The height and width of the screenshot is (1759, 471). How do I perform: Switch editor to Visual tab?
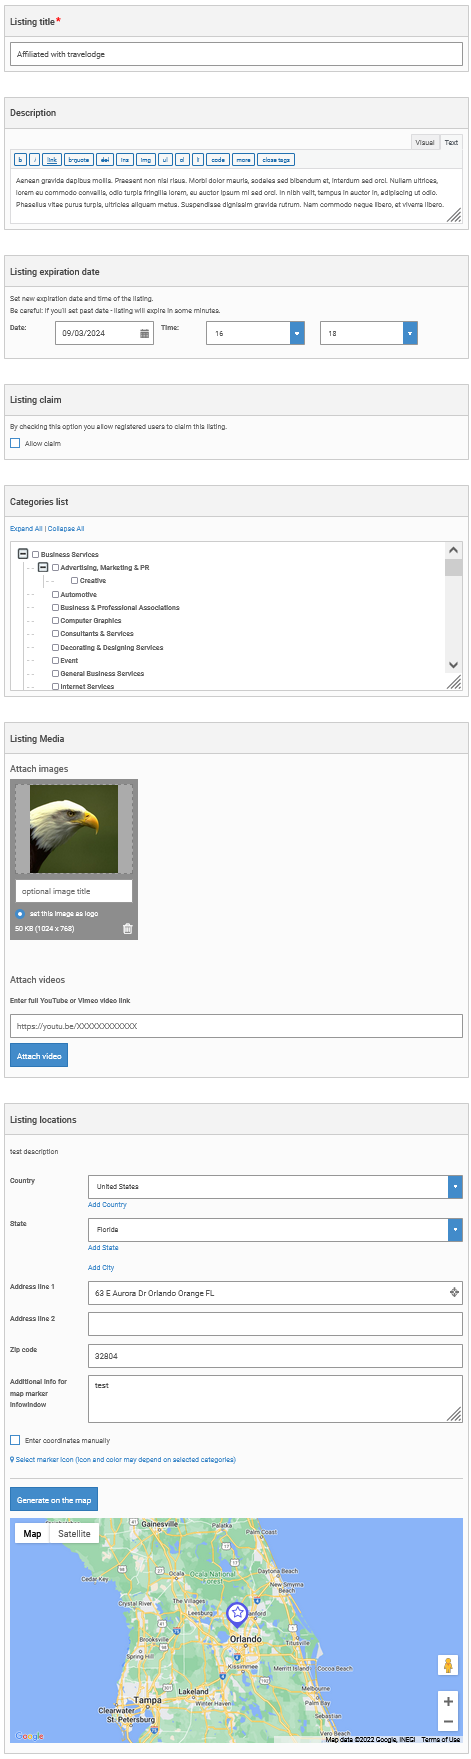tap(425, 142)
